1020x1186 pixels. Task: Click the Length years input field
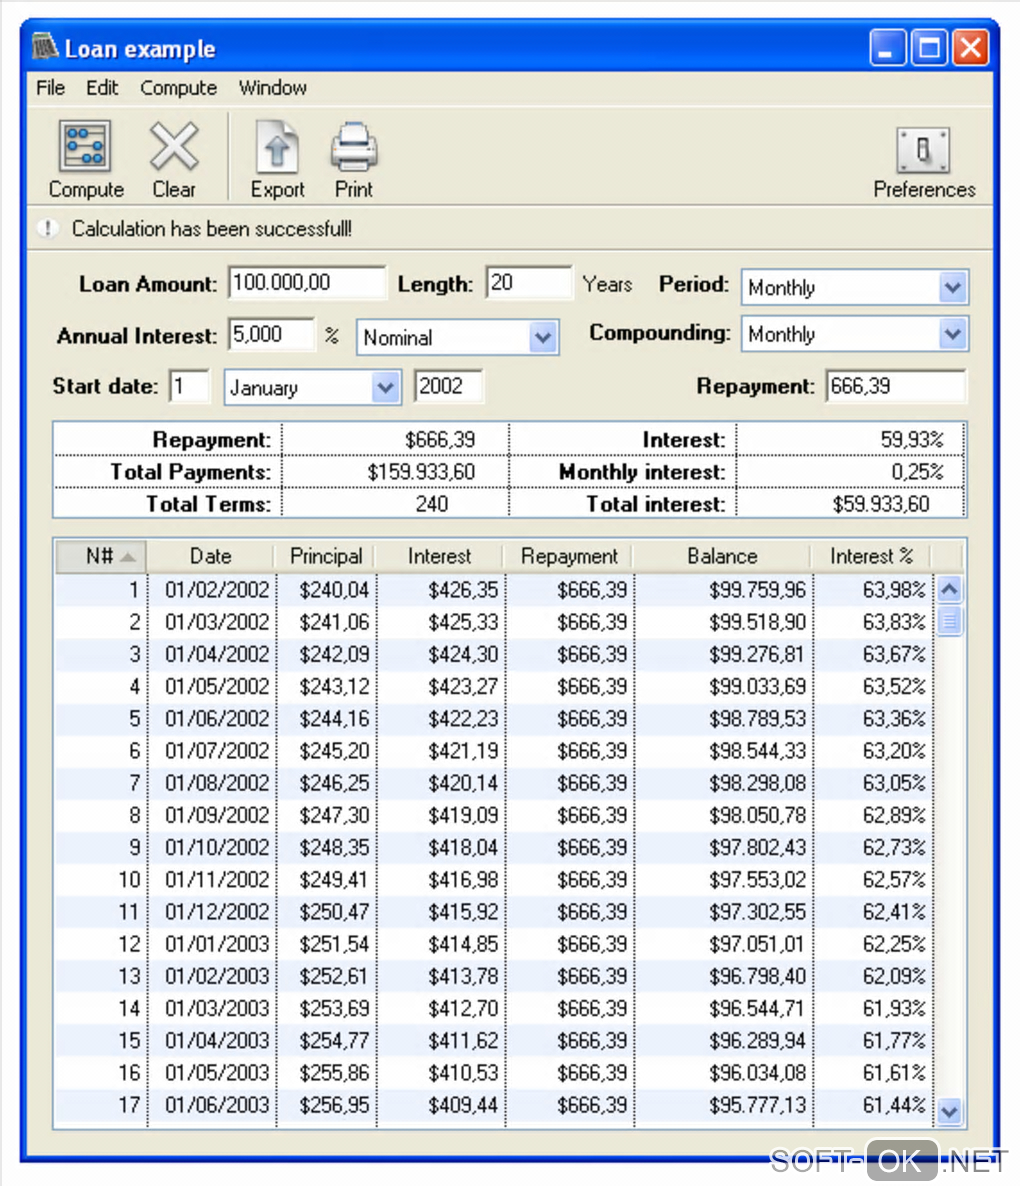[529, 283]
